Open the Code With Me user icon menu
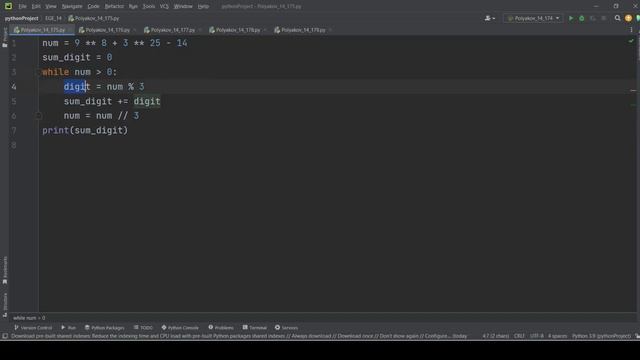The image size is (640, 360). pos(489,18)
